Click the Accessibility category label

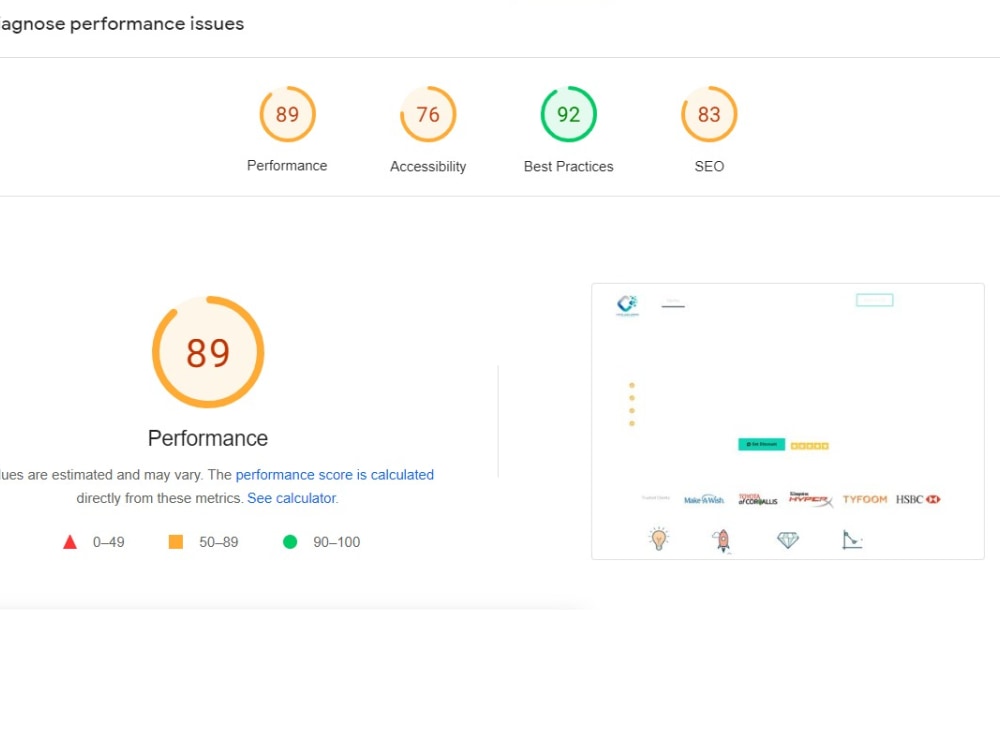[428, 166]
